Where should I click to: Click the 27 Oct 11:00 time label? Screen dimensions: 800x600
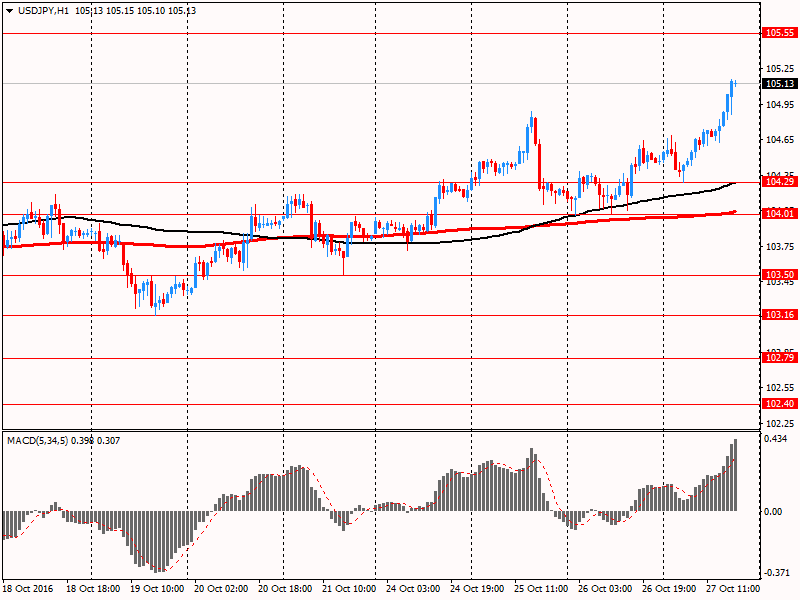[x=733, y=589]
